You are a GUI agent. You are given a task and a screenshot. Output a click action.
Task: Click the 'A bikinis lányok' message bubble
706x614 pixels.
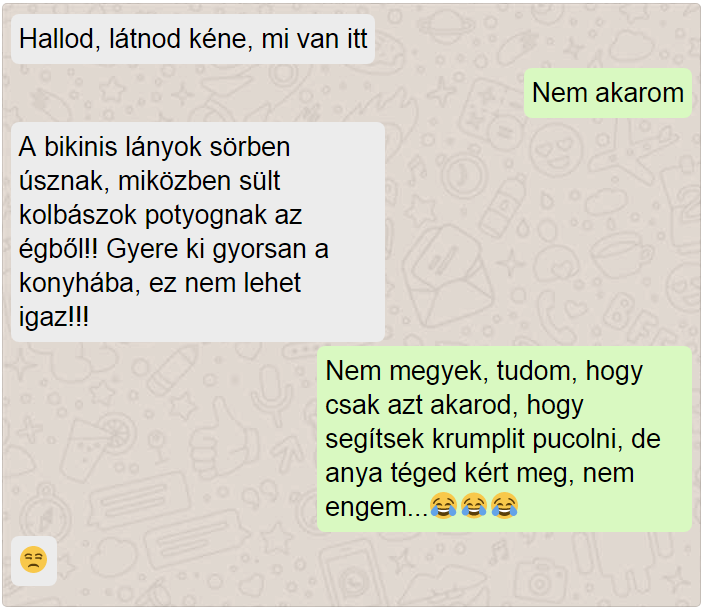click(x=198, y=232)
